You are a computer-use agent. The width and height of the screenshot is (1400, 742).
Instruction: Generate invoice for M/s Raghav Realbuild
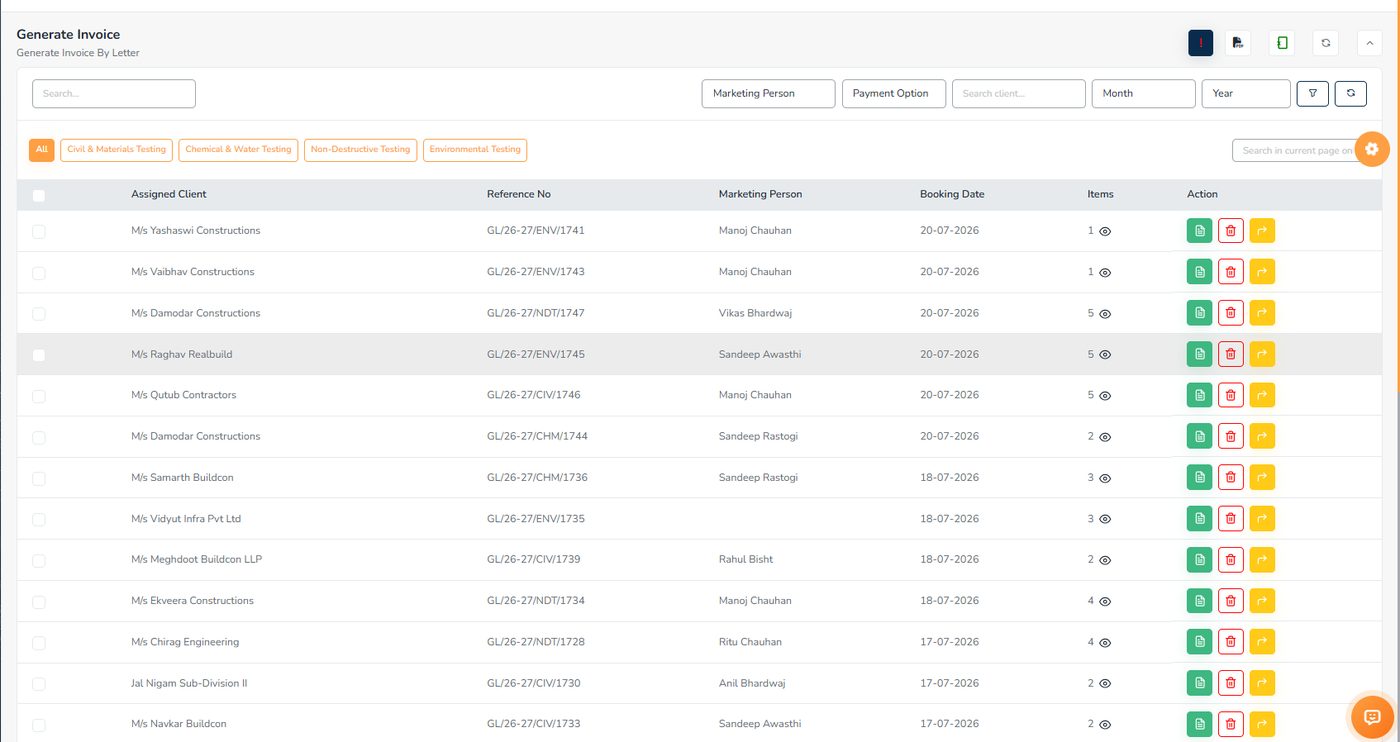click(x=1200, y=354)
